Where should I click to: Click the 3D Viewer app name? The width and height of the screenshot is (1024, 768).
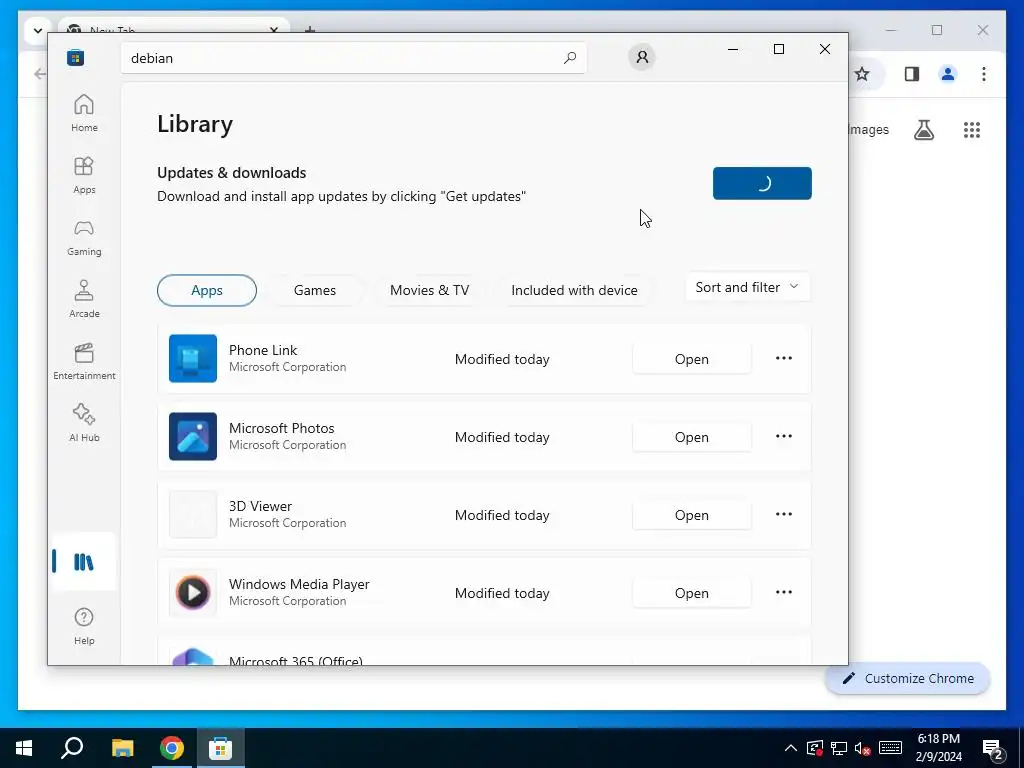click(x=260, y=506)
